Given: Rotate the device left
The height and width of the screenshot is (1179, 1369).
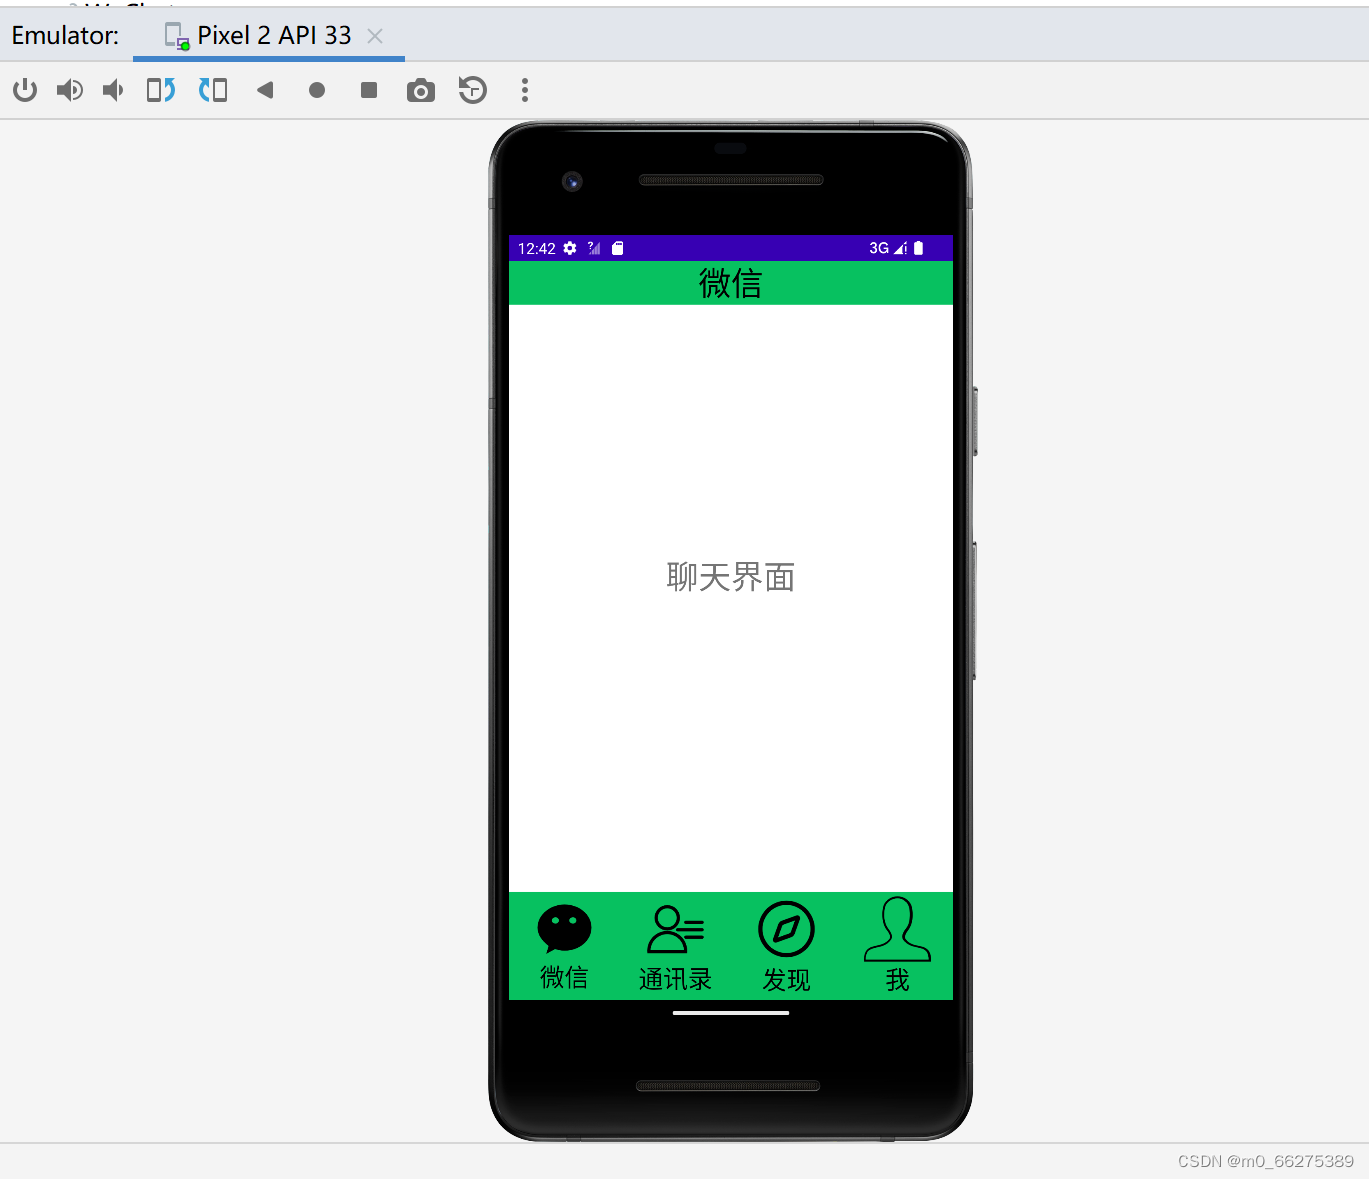Looking at the screenshot, I should coord(161,90).
